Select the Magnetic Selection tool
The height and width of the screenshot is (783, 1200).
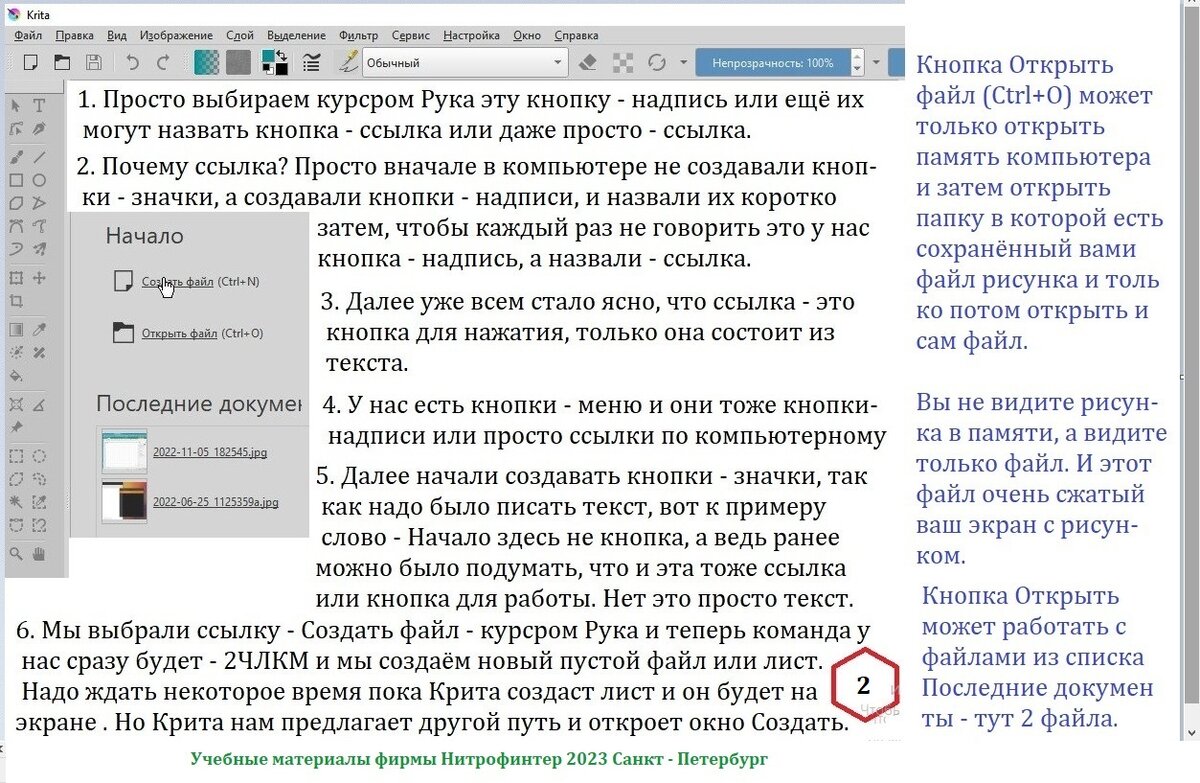[39, 526]
